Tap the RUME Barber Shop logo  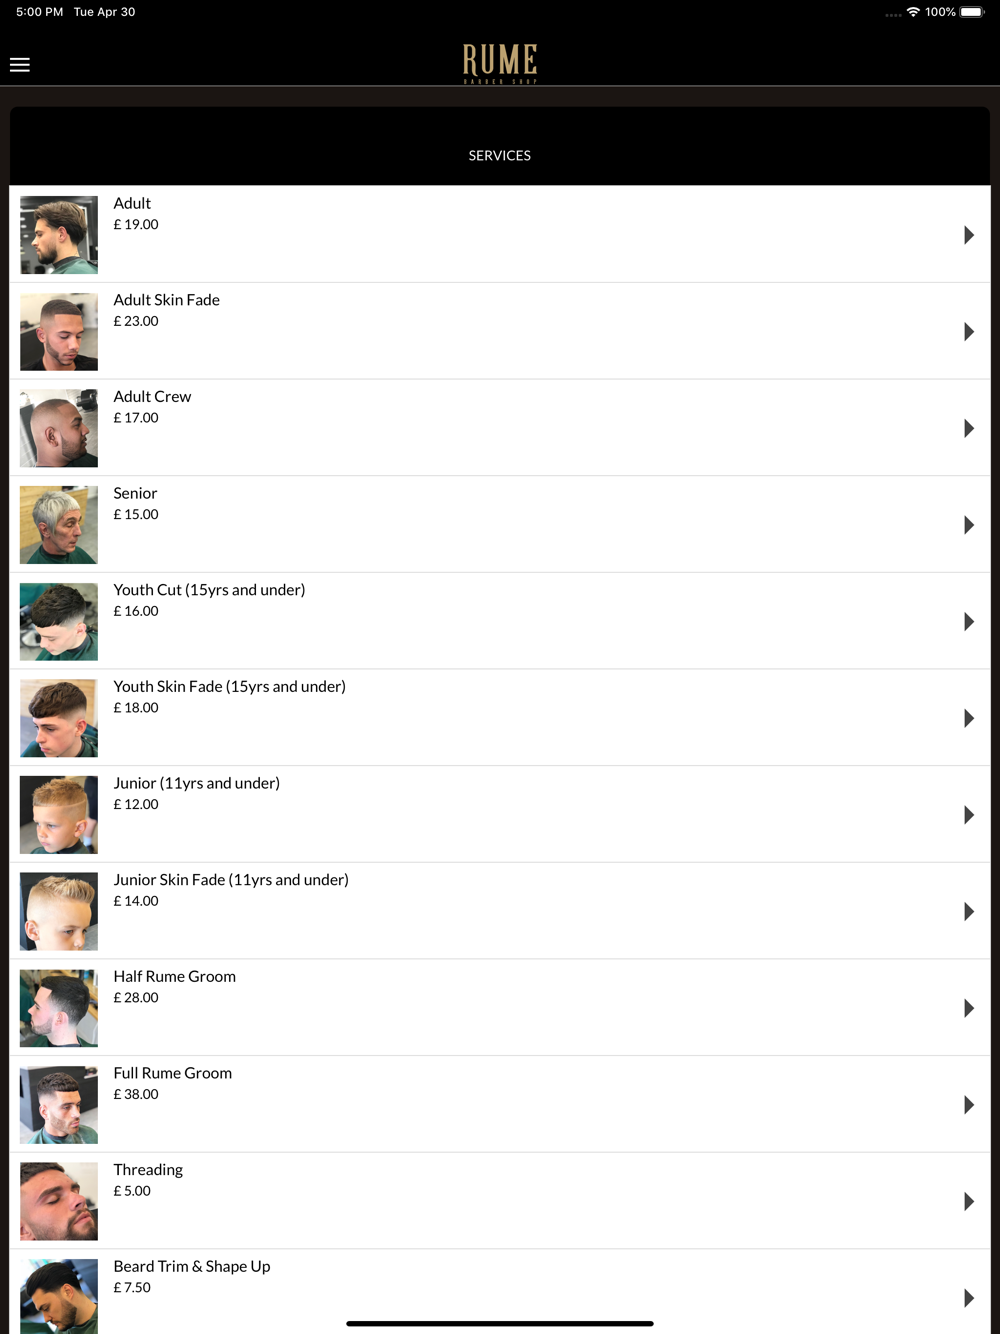click(500, 63)
